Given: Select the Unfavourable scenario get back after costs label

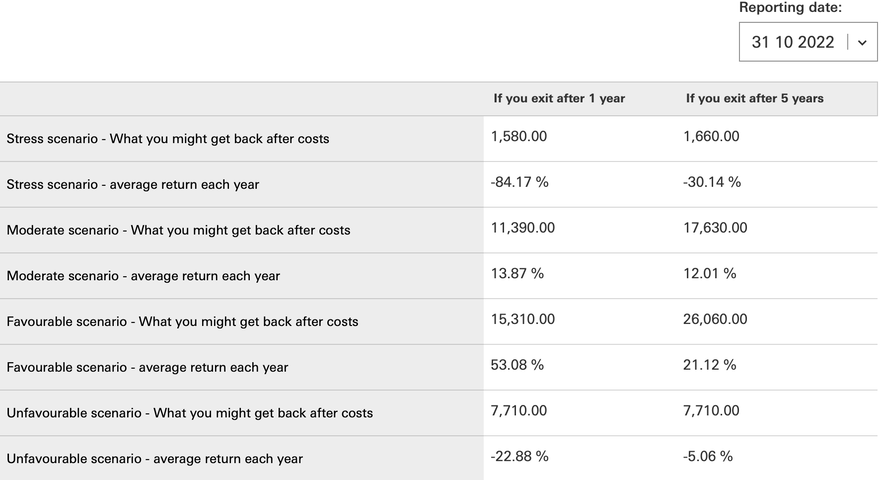Looking at the screenshot, I should (x=190, y=413).
